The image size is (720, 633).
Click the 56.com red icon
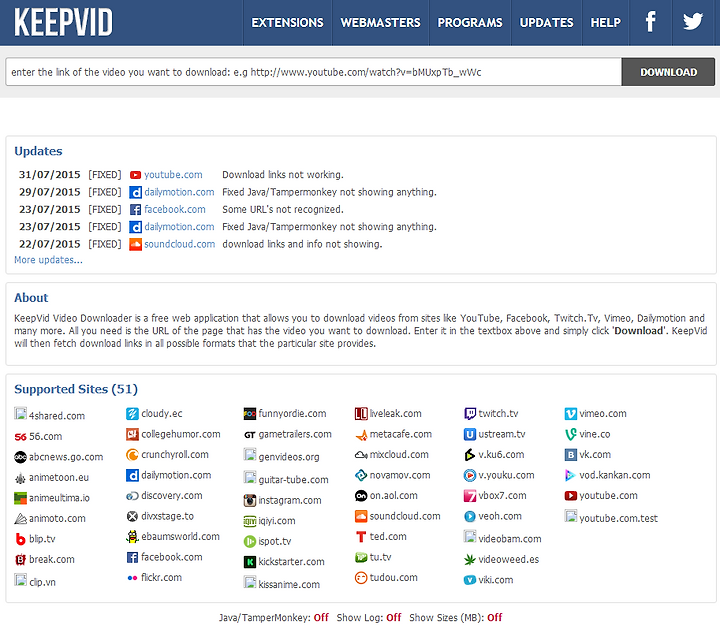pyautogui.click(x=20, y=437)
